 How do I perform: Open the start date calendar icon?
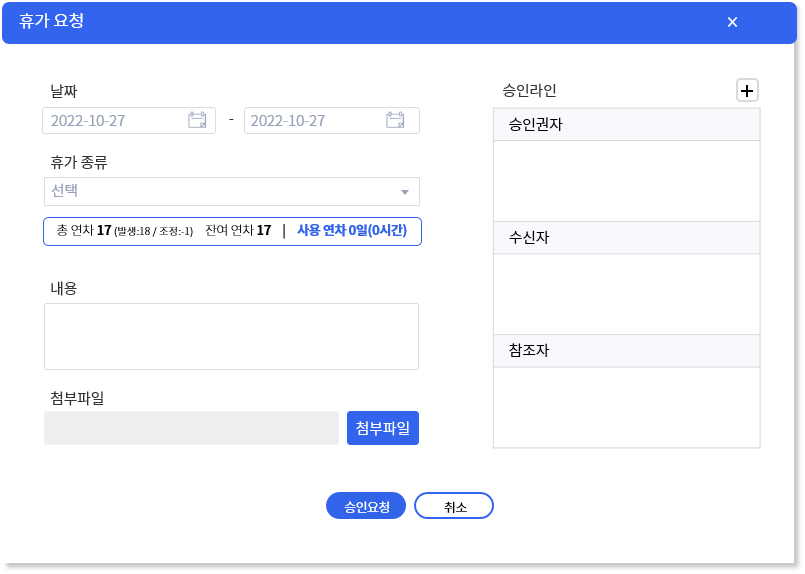pyautogui.click(x=197, y=120)
